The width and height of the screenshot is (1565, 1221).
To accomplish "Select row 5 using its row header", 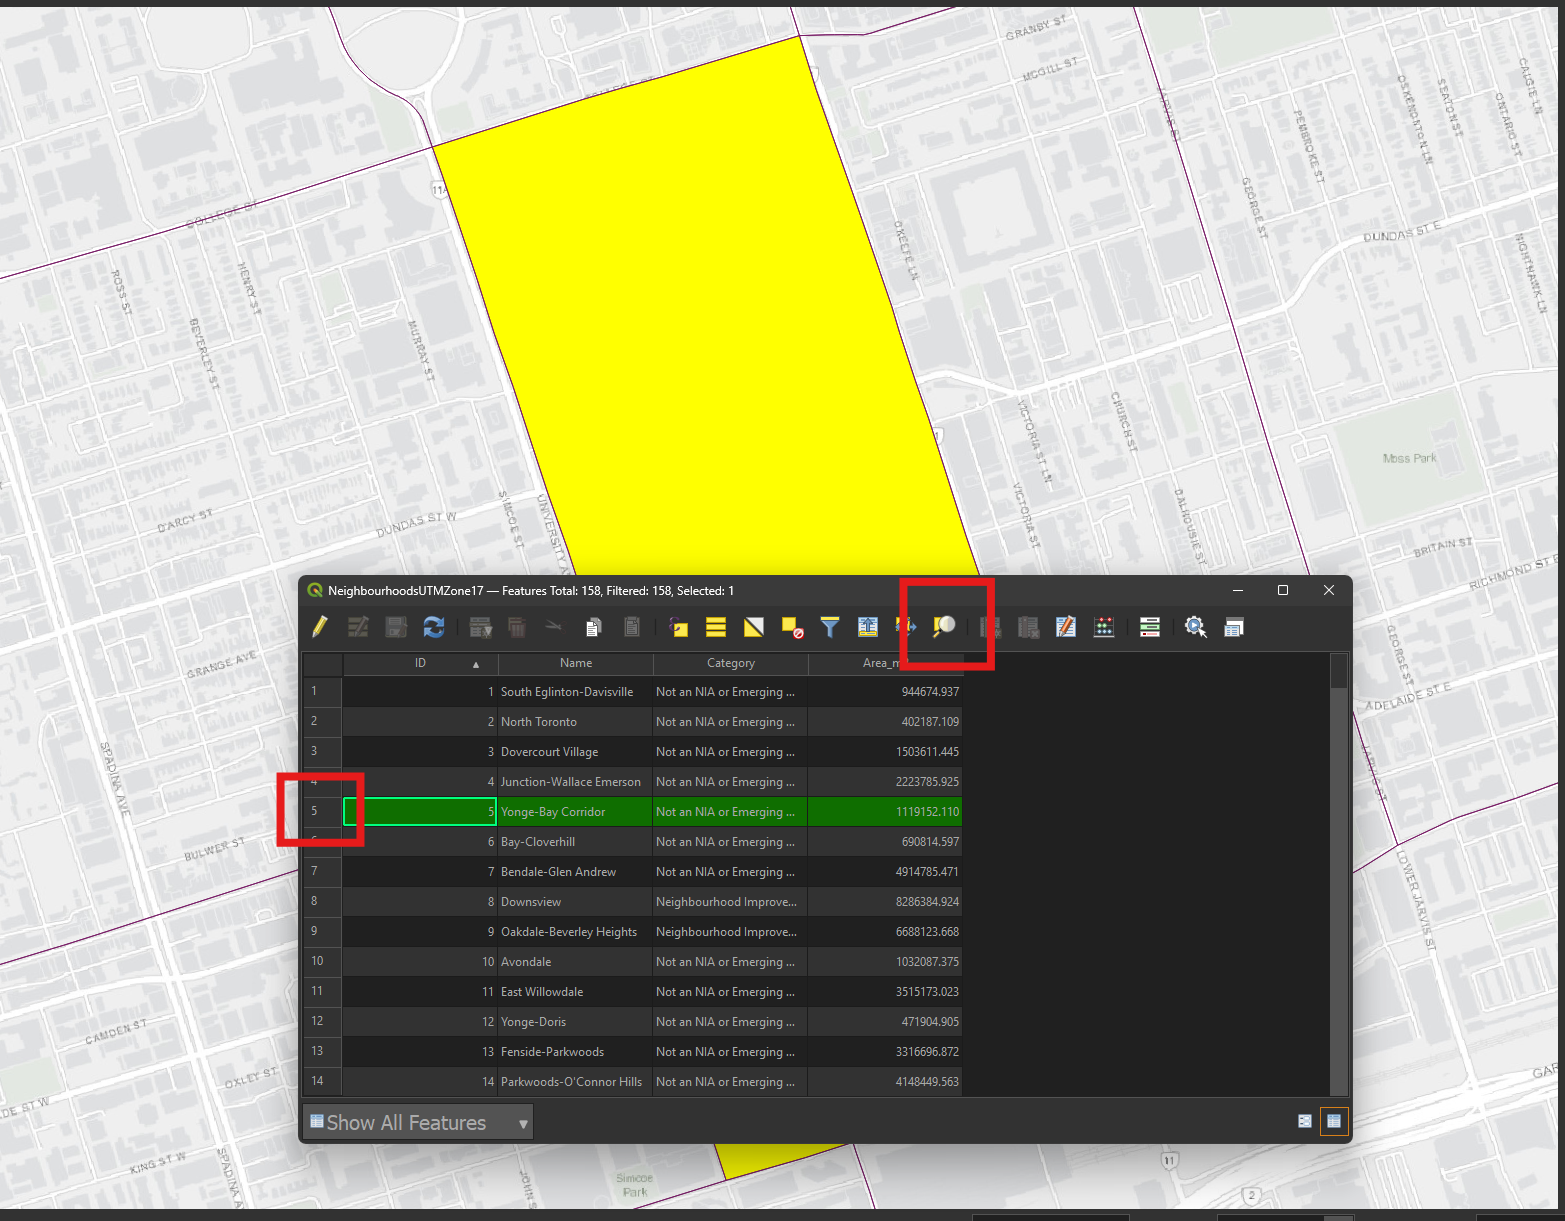I will [323, 812].
